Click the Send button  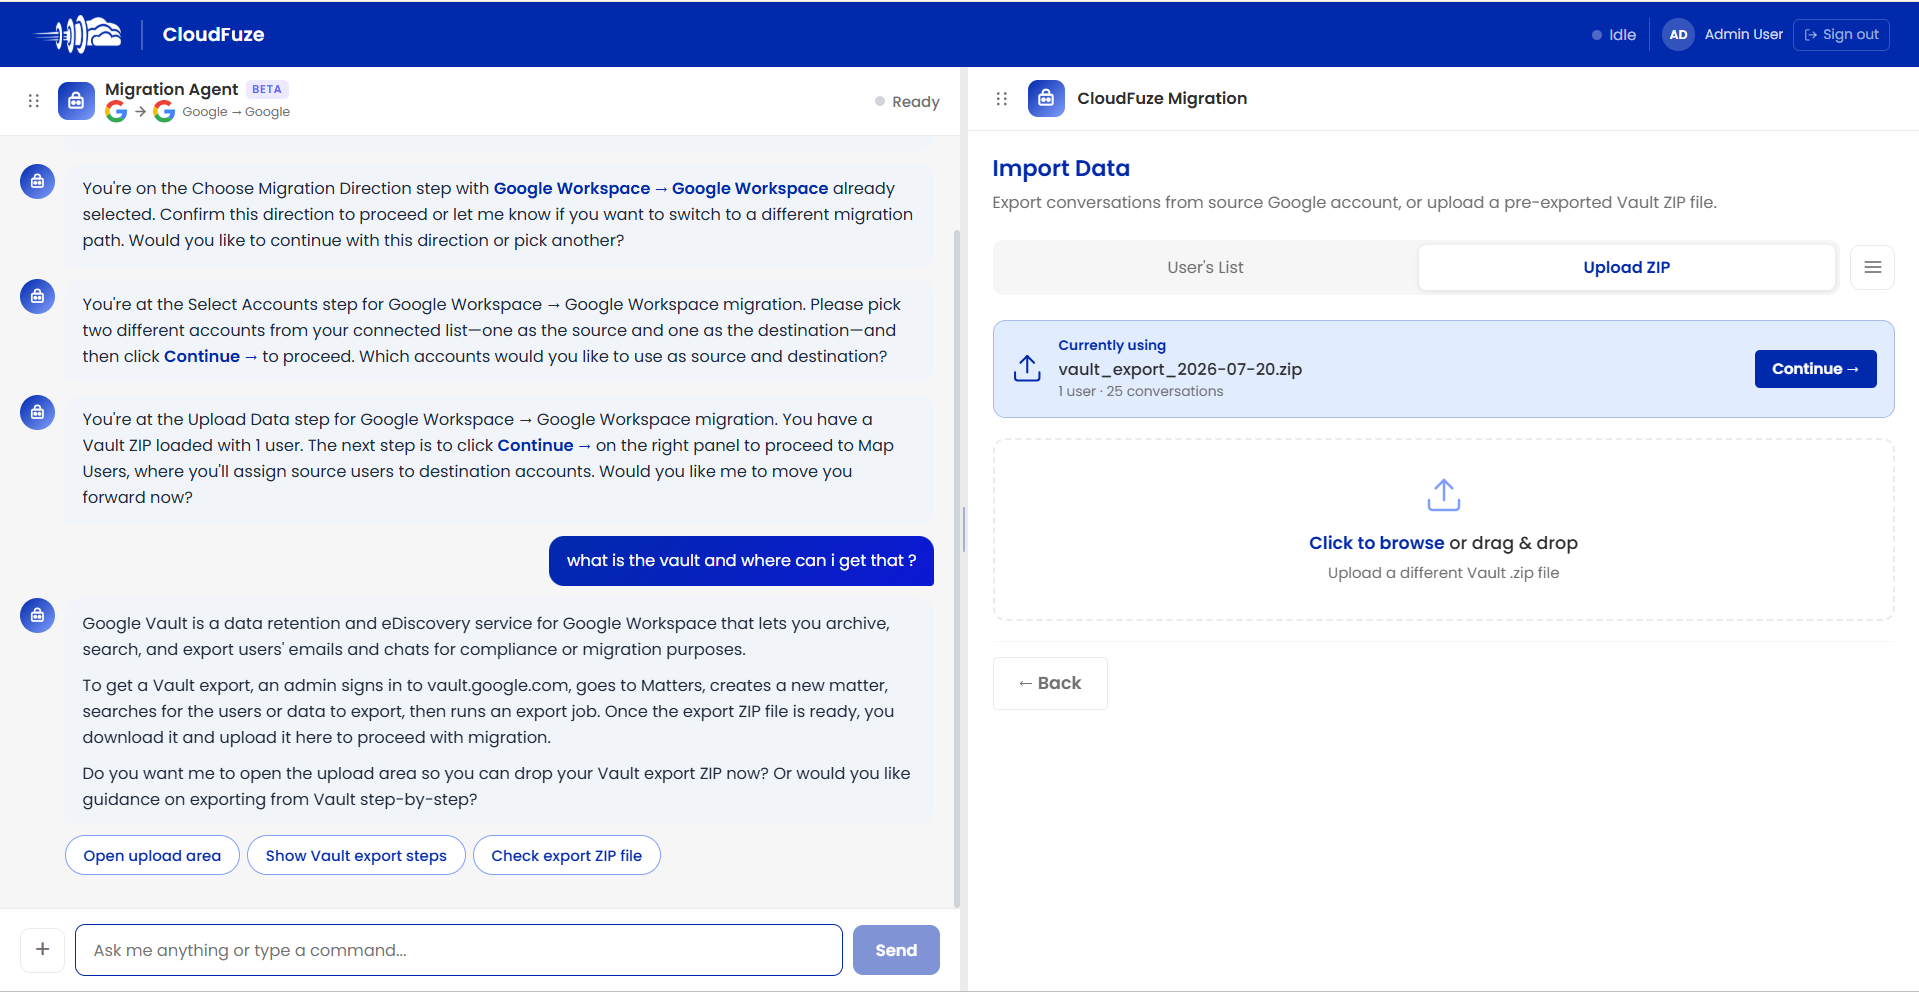[x=896, y=950]
